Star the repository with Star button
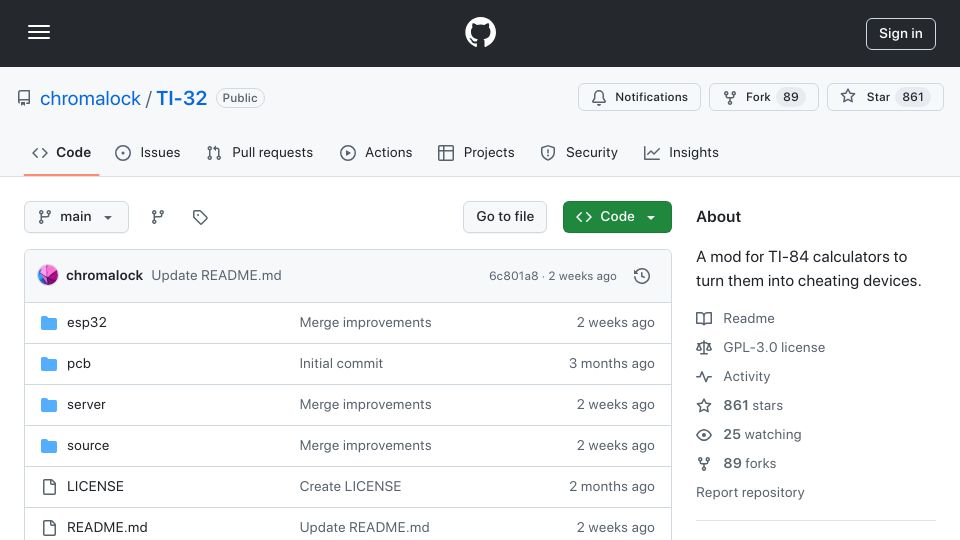960x540 pixels. (885, 97)
